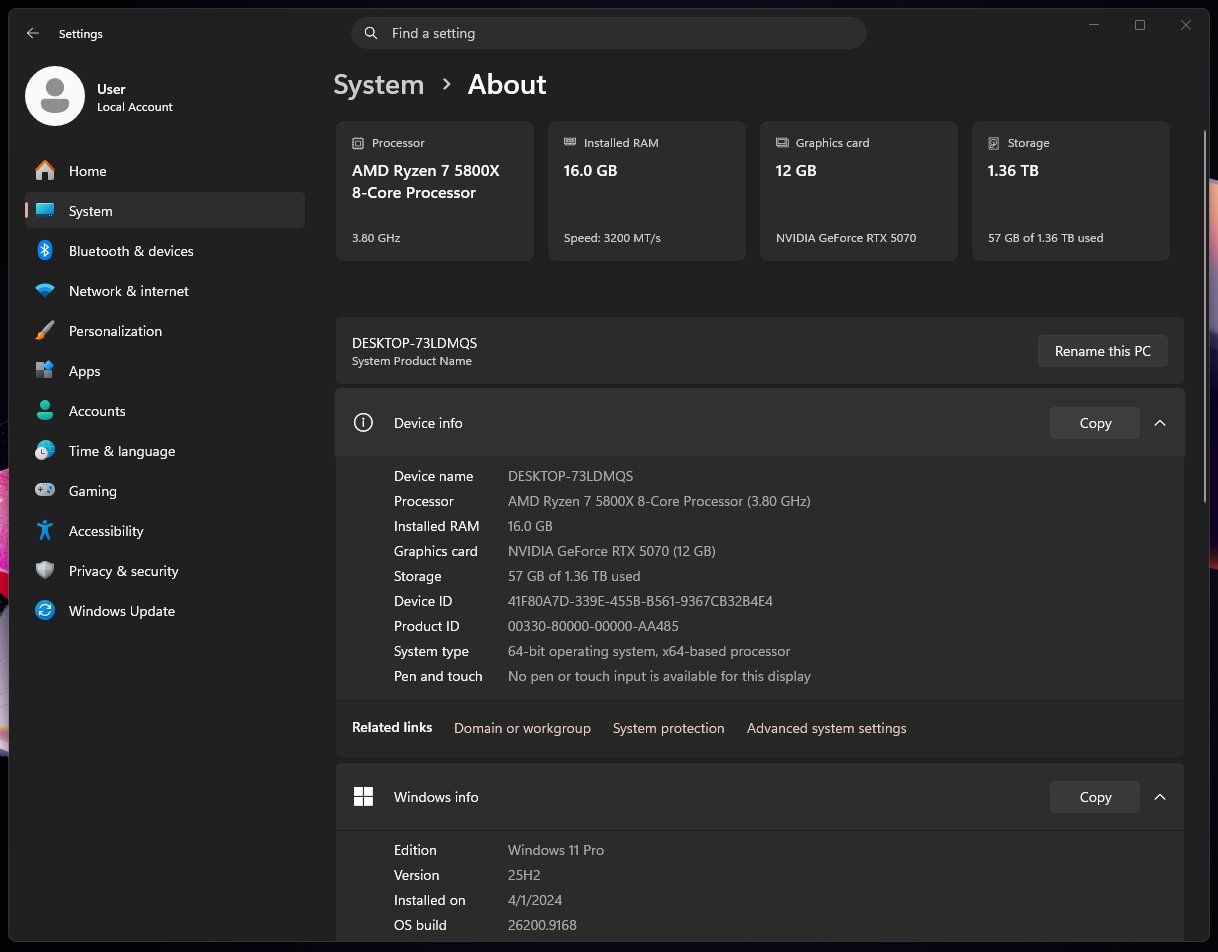Copy the Device info details
This screenshot has height=952, width=1218.
pyautogui.click(x=1095, y=423)
